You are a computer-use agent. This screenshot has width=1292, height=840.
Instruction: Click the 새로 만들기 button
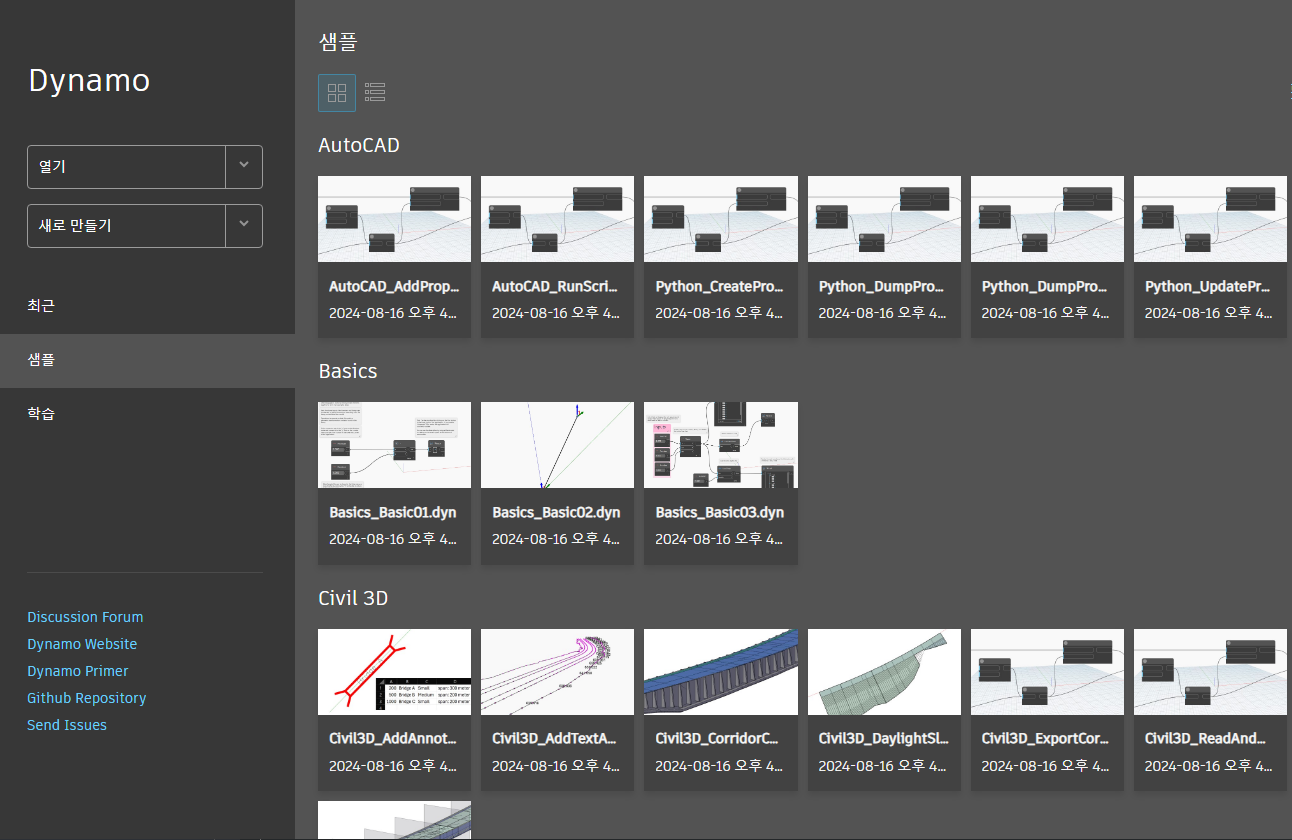pyautogui.click(x=126, y=226)
